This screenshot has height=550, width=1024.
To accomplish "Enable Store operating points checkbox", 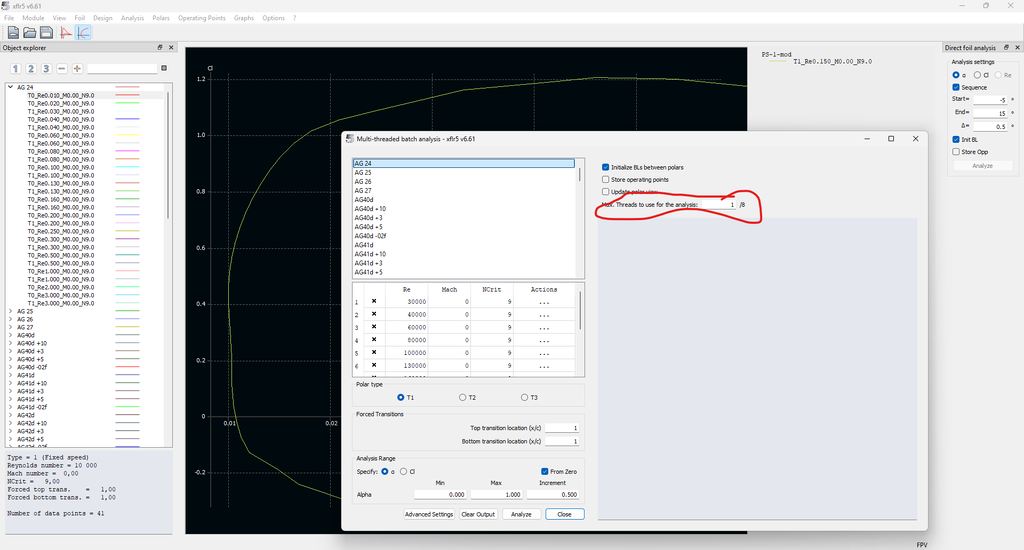I will click(606, 179).
